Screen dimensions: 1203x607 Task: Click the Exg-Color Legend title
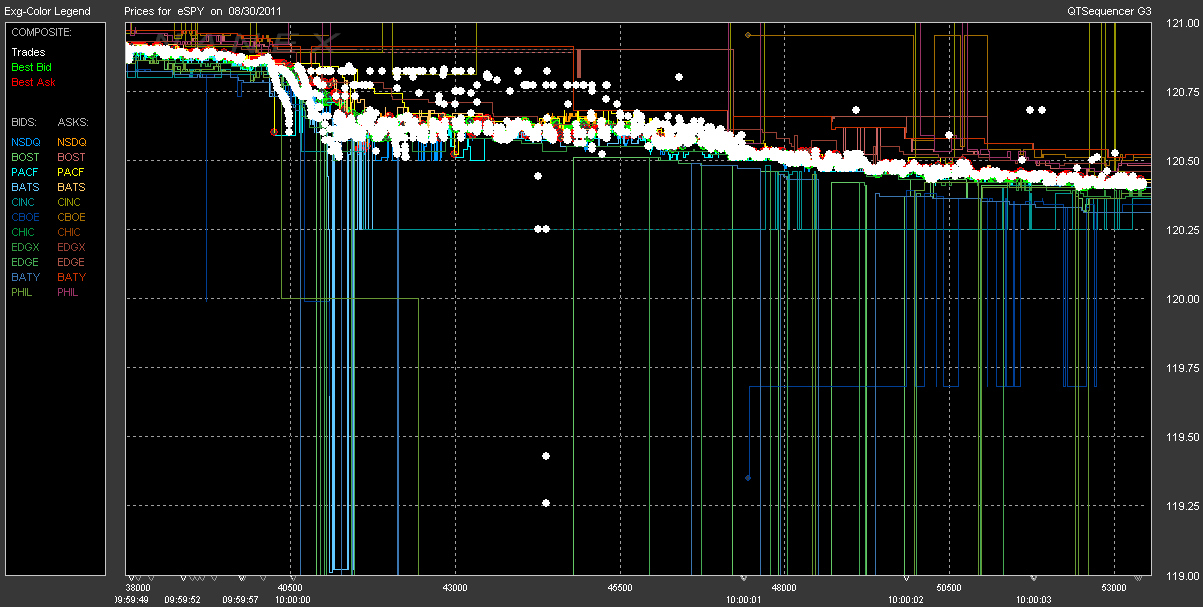click(47, 11)
